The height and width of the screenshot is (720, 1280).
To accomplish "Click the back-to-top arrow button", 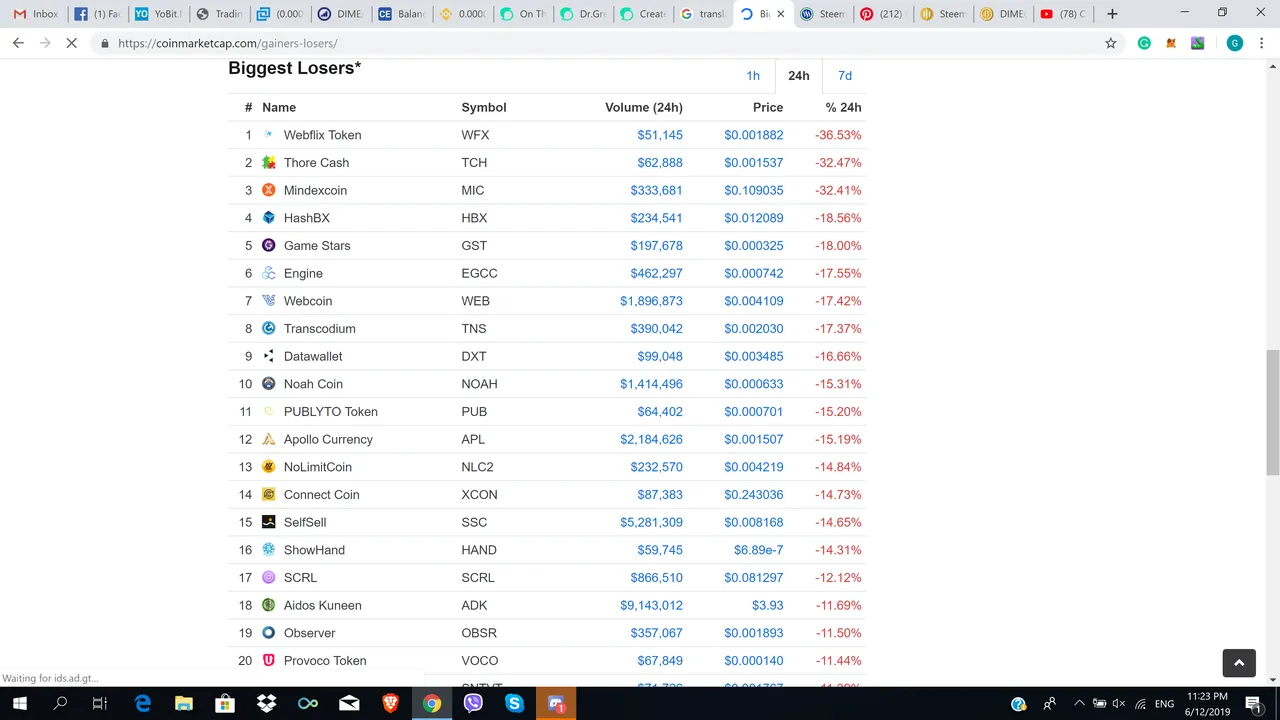I will point(1239,662).
